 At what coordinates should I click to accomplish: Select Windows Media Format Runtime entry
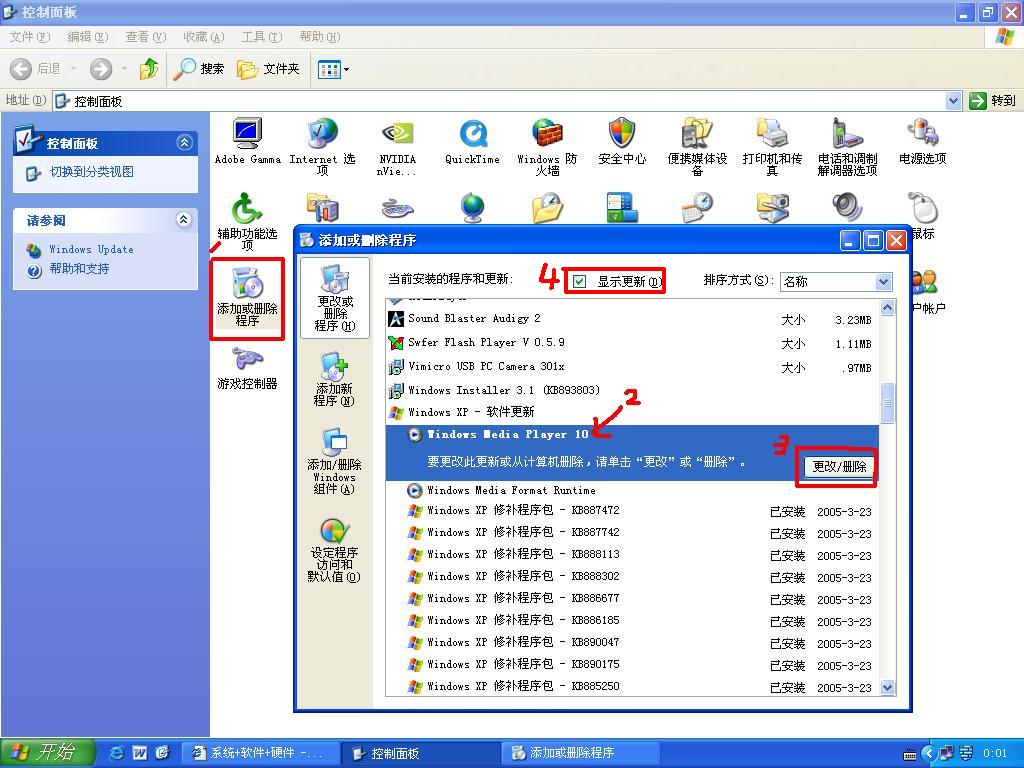(632, 490)
